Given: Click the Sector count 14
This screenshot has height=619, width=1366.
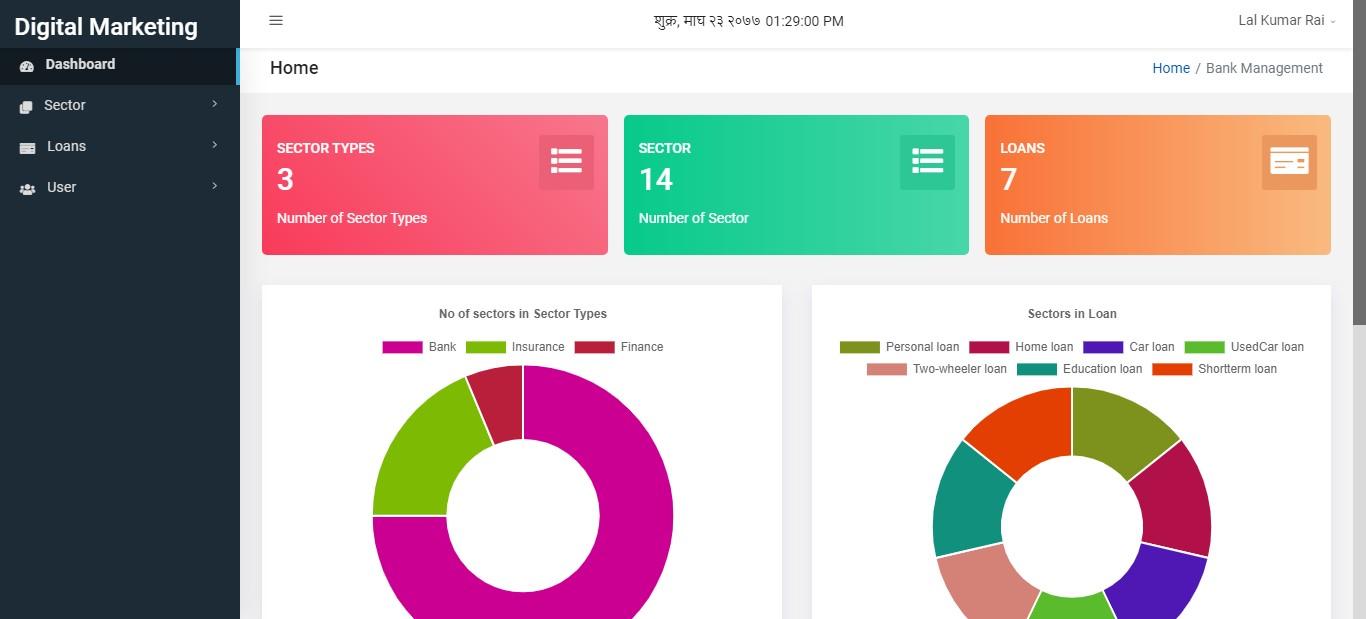Looking at the screenshot, I should 656,179.
